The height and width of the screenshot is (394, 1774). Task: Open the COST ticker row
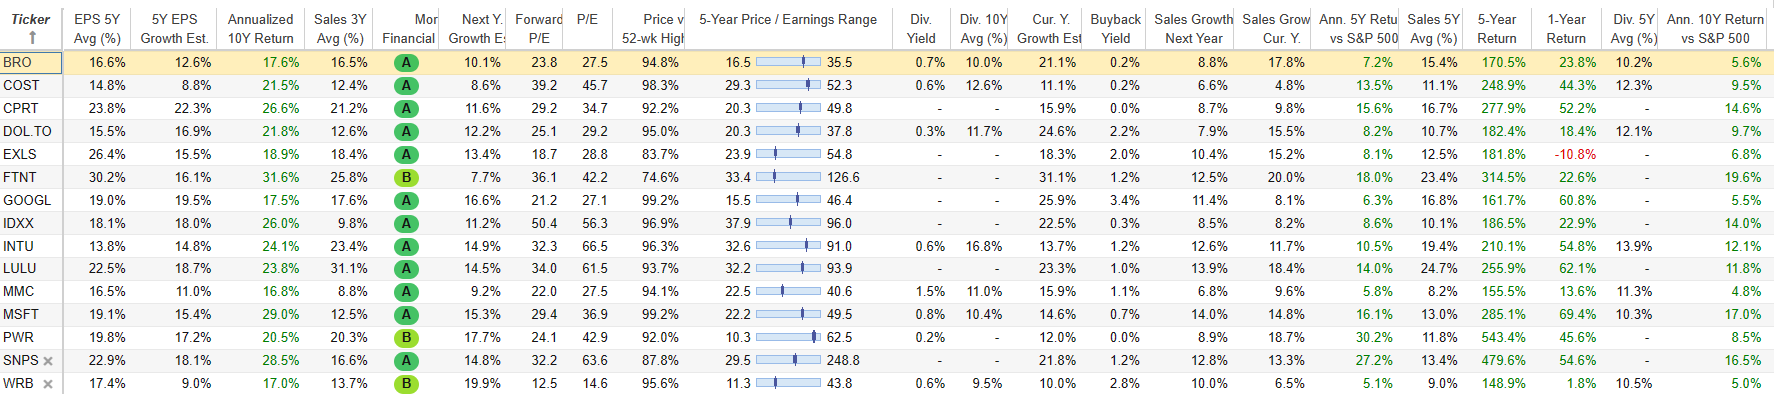click(21, 85)
